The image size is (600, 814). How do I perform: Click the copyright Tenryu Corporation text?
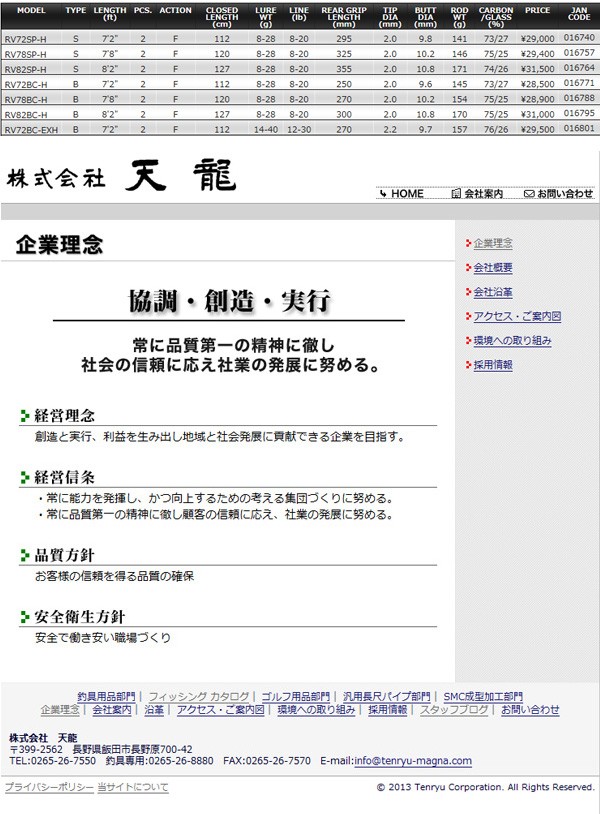(x=485, y=787)
